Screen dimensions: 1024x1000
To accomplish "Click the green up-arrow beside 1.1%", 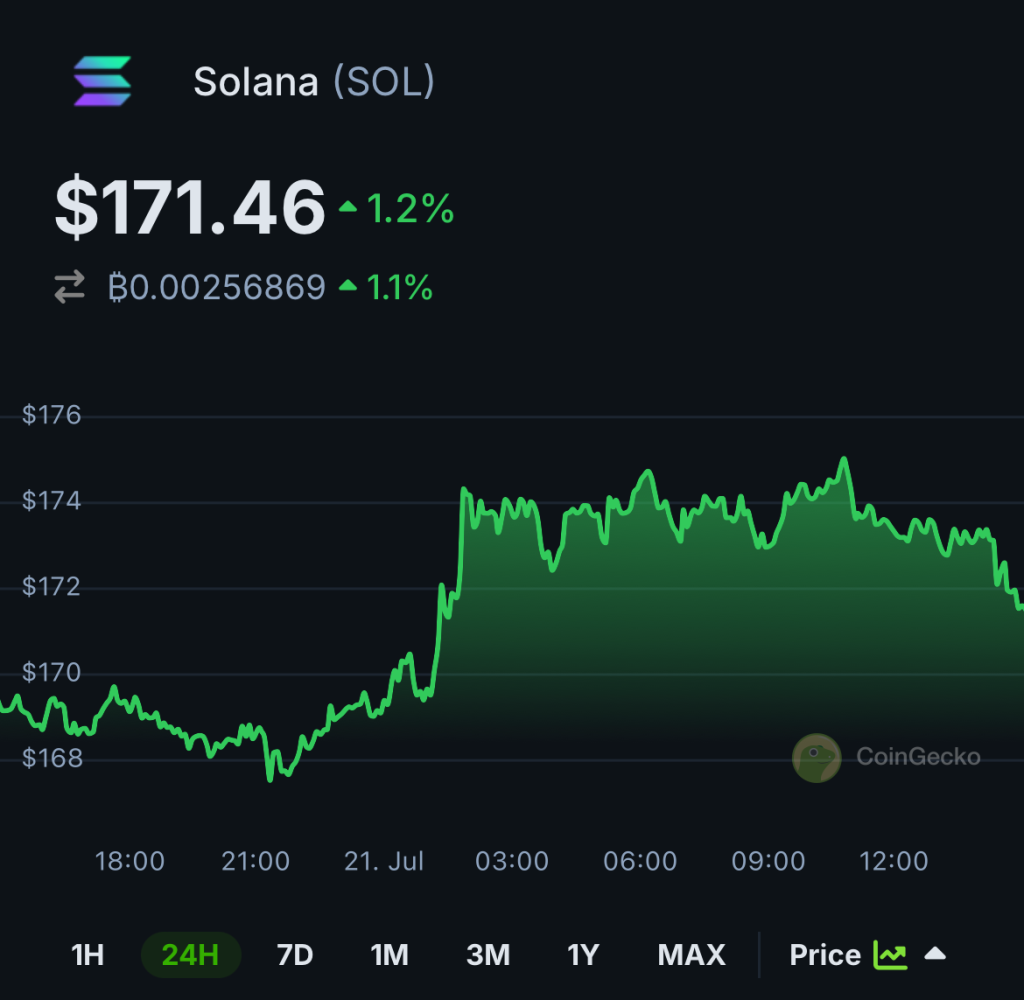I will click(348, 285).
